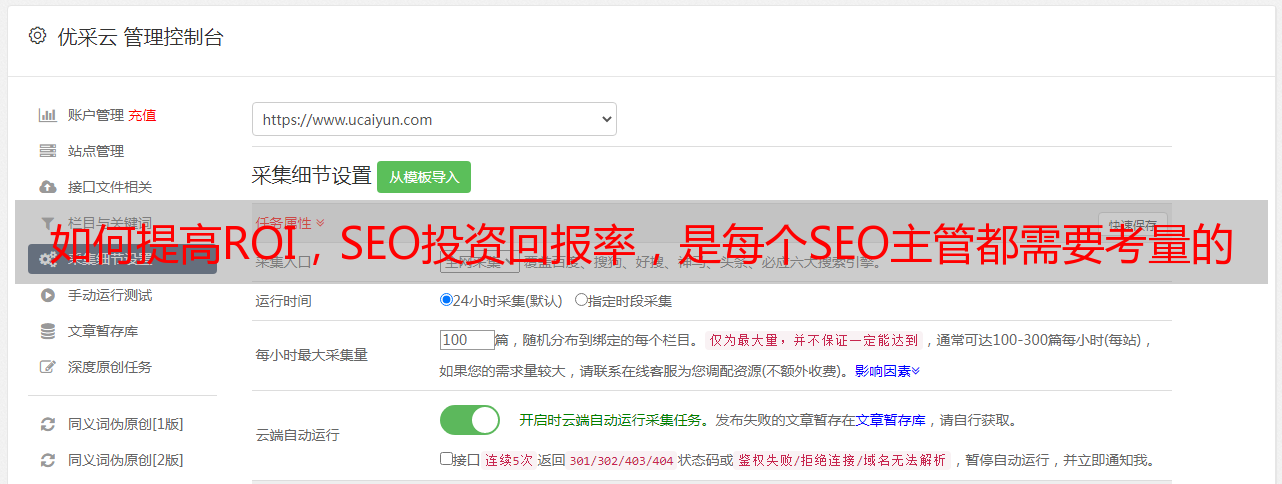
Task: Collapse the 任务属性 section chevron
Action: 320,223
